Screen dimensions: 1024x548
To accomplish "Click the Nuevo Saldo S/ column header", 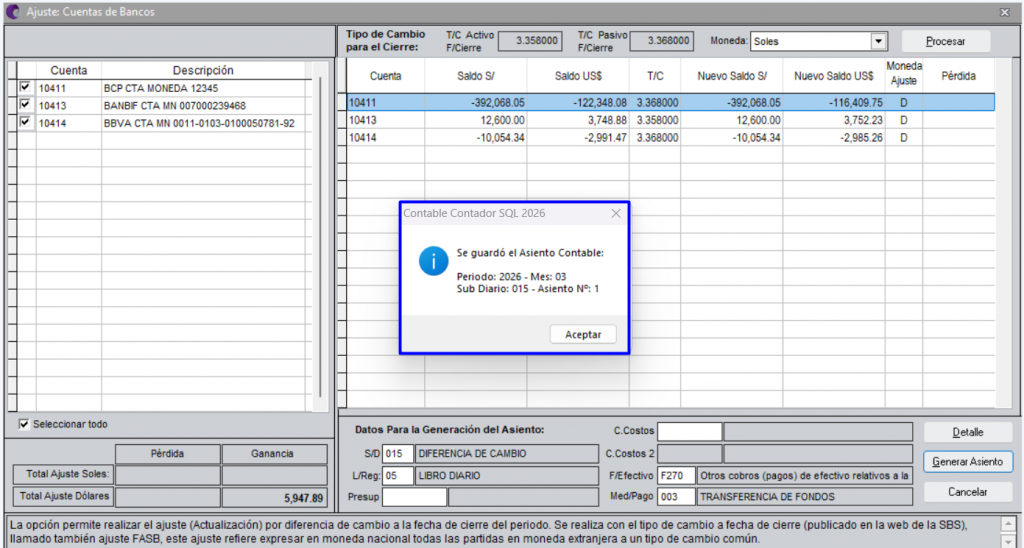I will 731,76.
